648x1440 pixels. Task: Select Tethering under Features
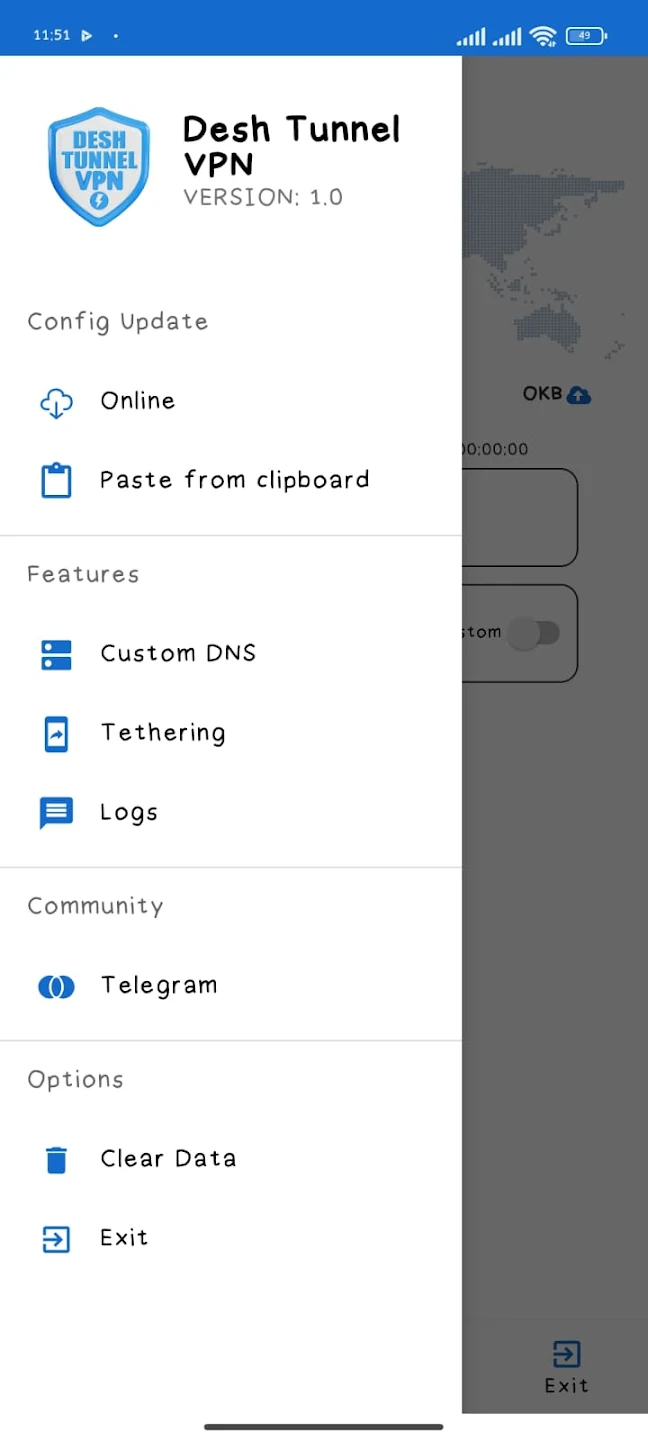coord(163,733)
